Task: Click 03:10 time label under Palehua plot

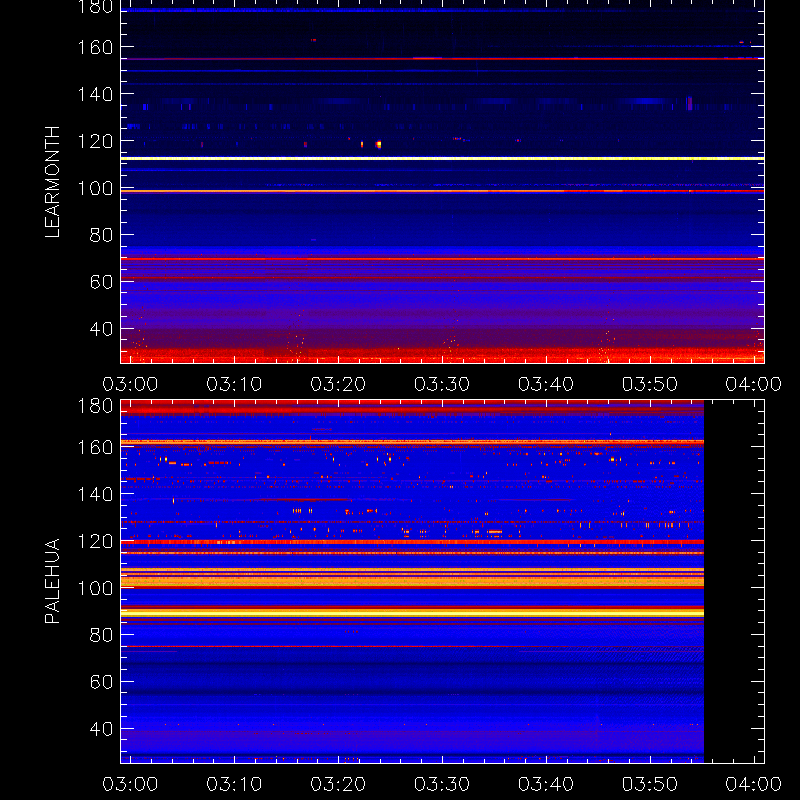Action: [234, 784]
